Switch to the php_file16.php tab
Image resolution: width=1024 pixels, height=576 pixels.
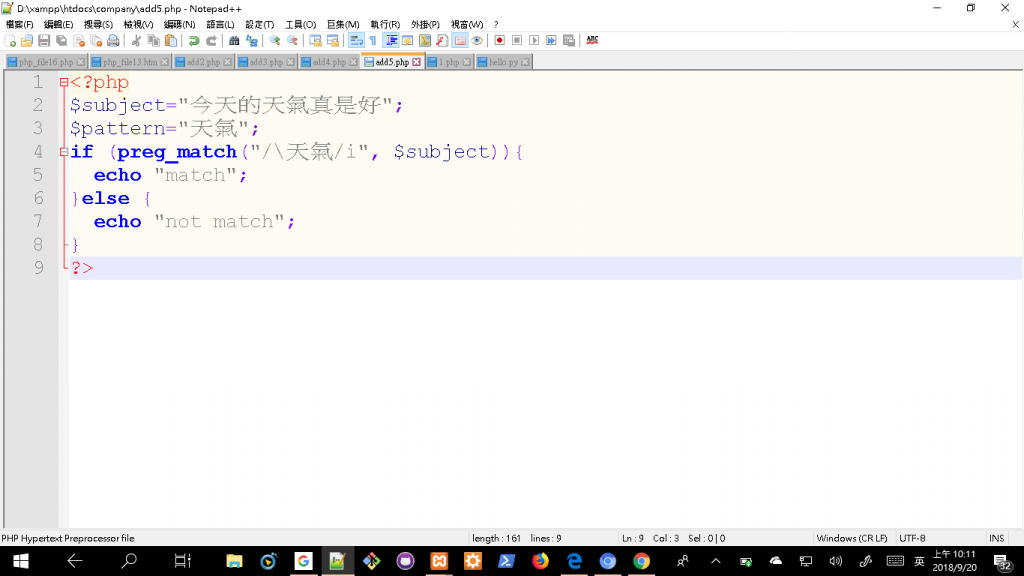coord(46,62)
